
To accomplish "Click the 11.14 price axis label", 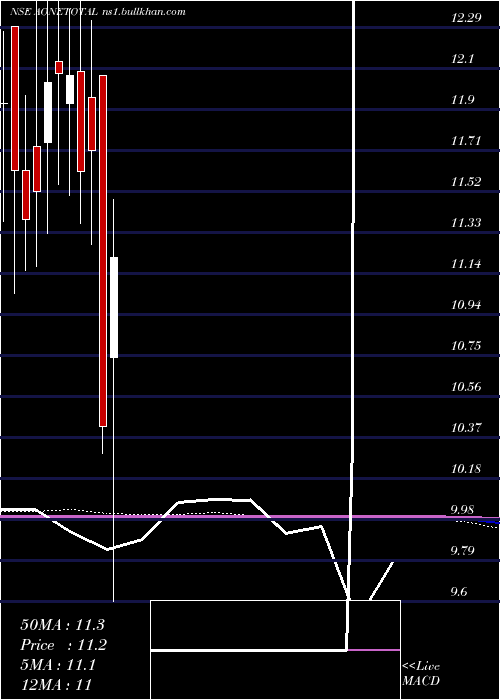I will [466, 263].
